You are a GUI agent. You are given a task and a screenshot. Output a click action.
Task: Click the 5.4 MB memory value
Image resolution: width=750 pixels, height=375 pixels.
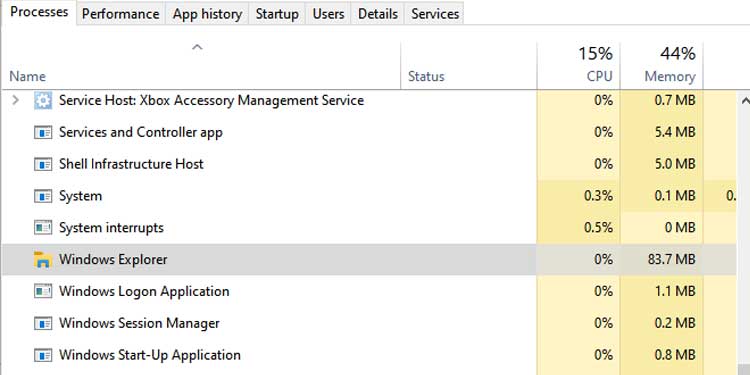point(674,132)
